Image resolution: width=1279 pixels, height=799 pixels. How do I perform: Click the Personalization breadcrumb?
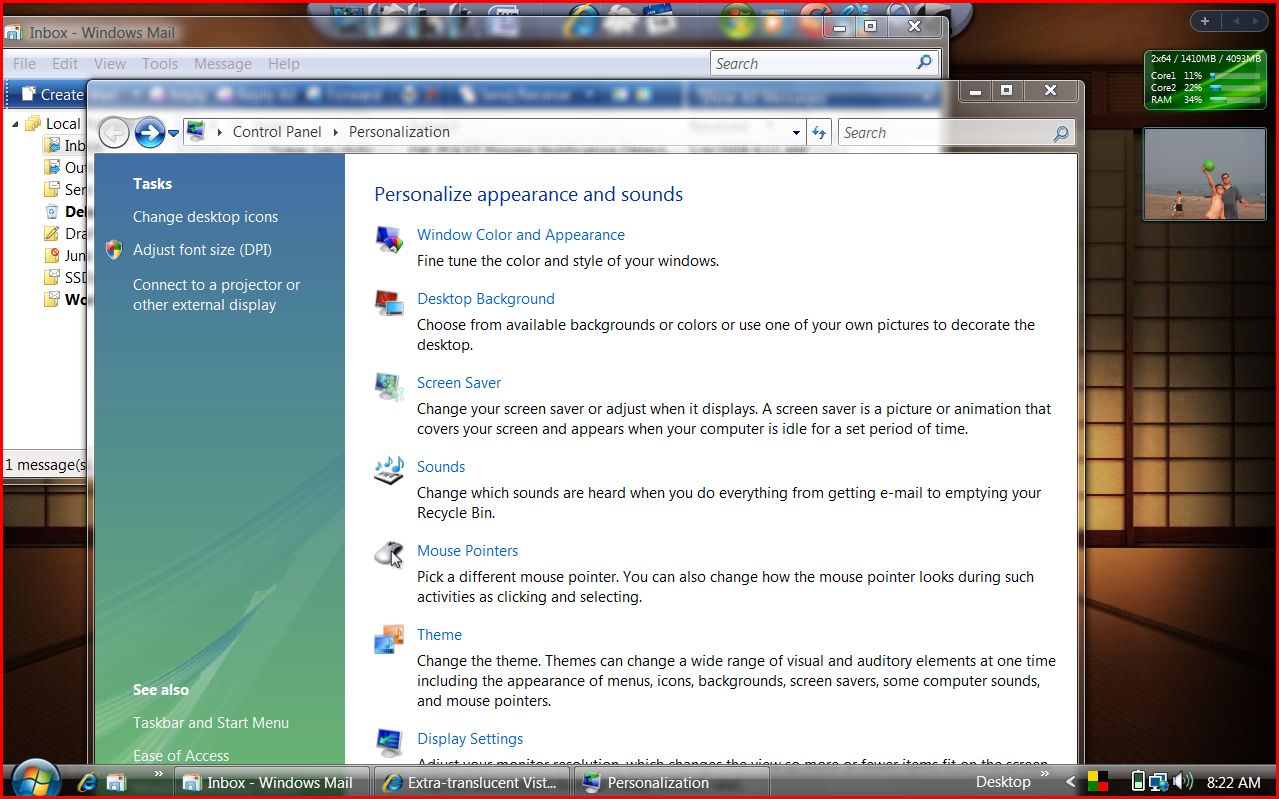(399, 132)
